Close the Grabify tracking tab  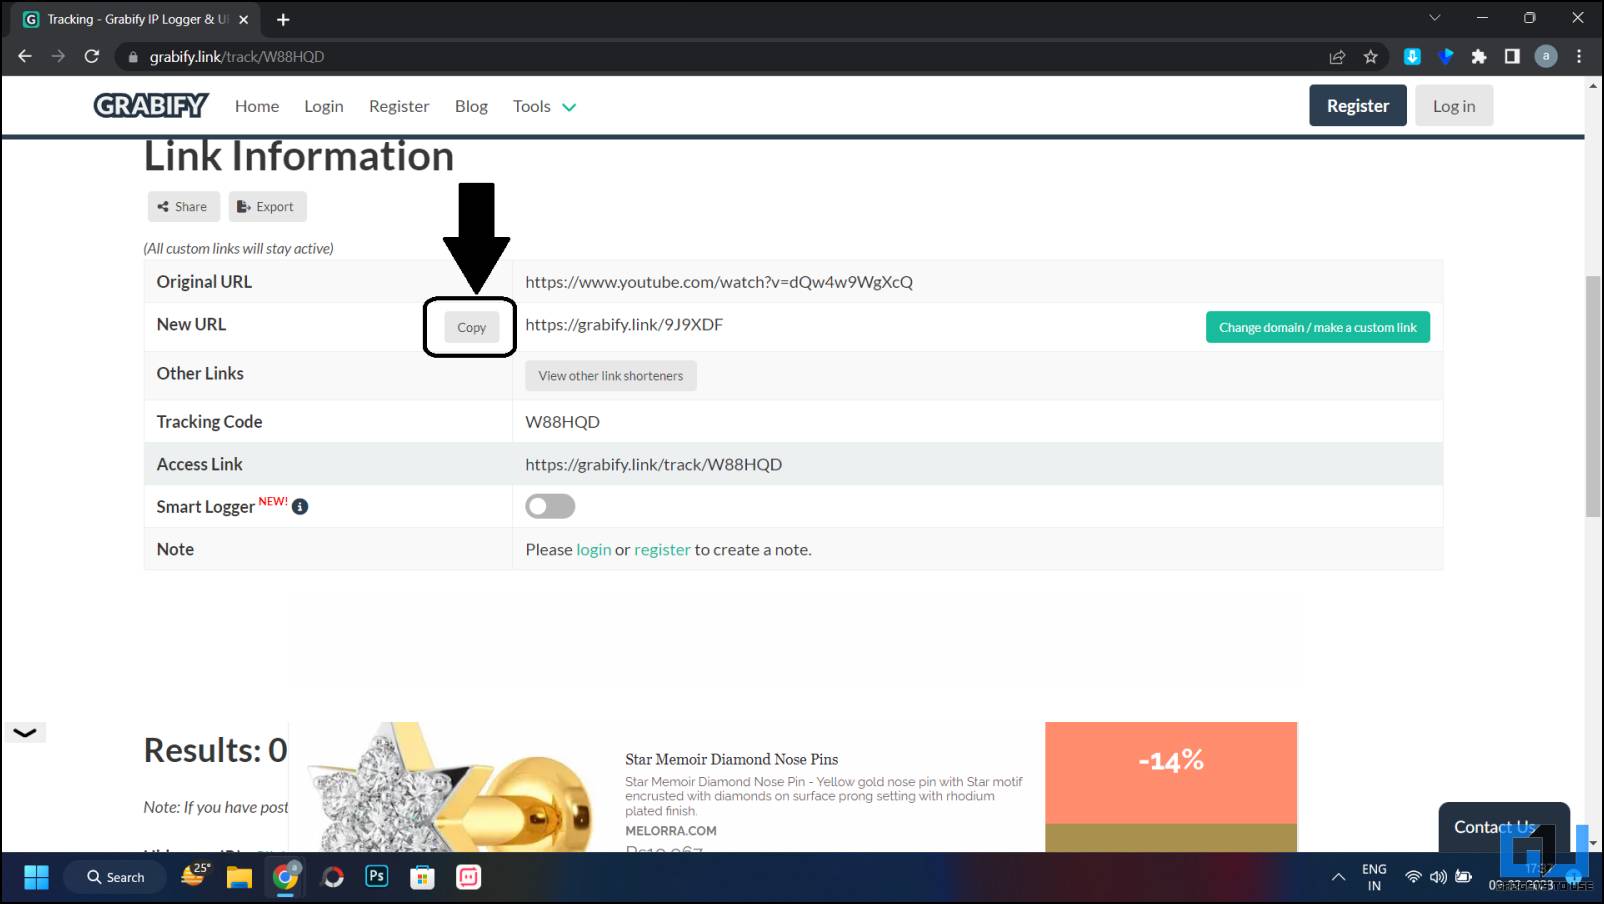pos(244,19)
